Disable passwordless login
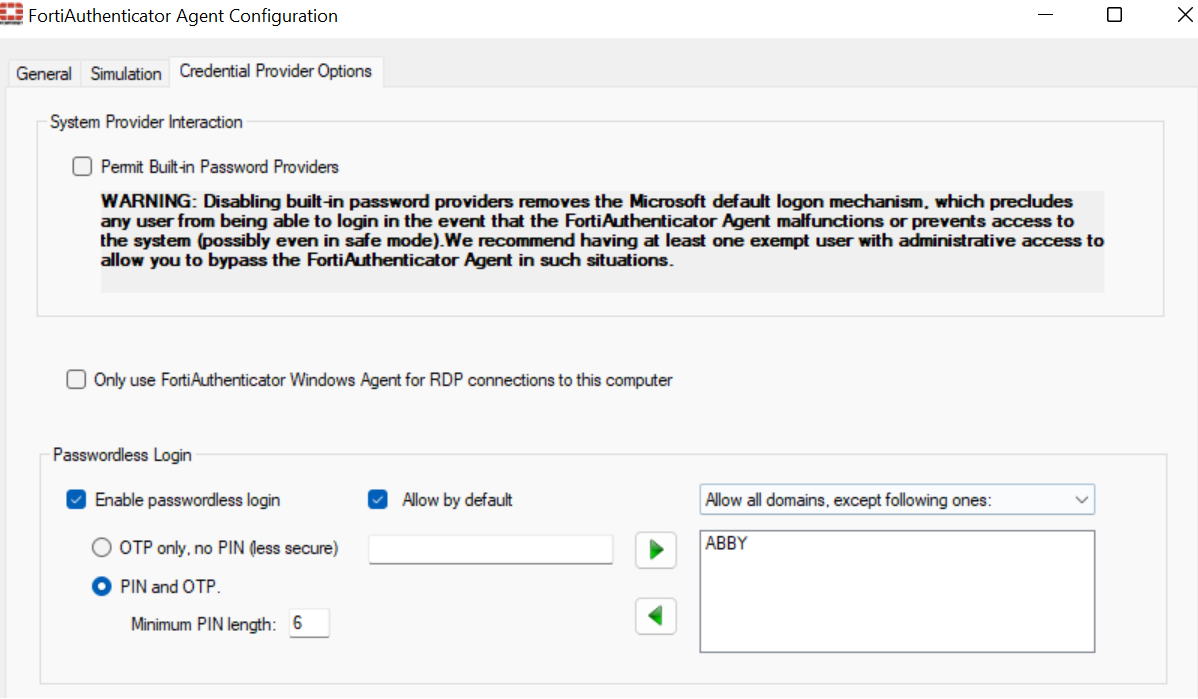This screenshot has height=699, width=1198. click(x=76, y=499)
